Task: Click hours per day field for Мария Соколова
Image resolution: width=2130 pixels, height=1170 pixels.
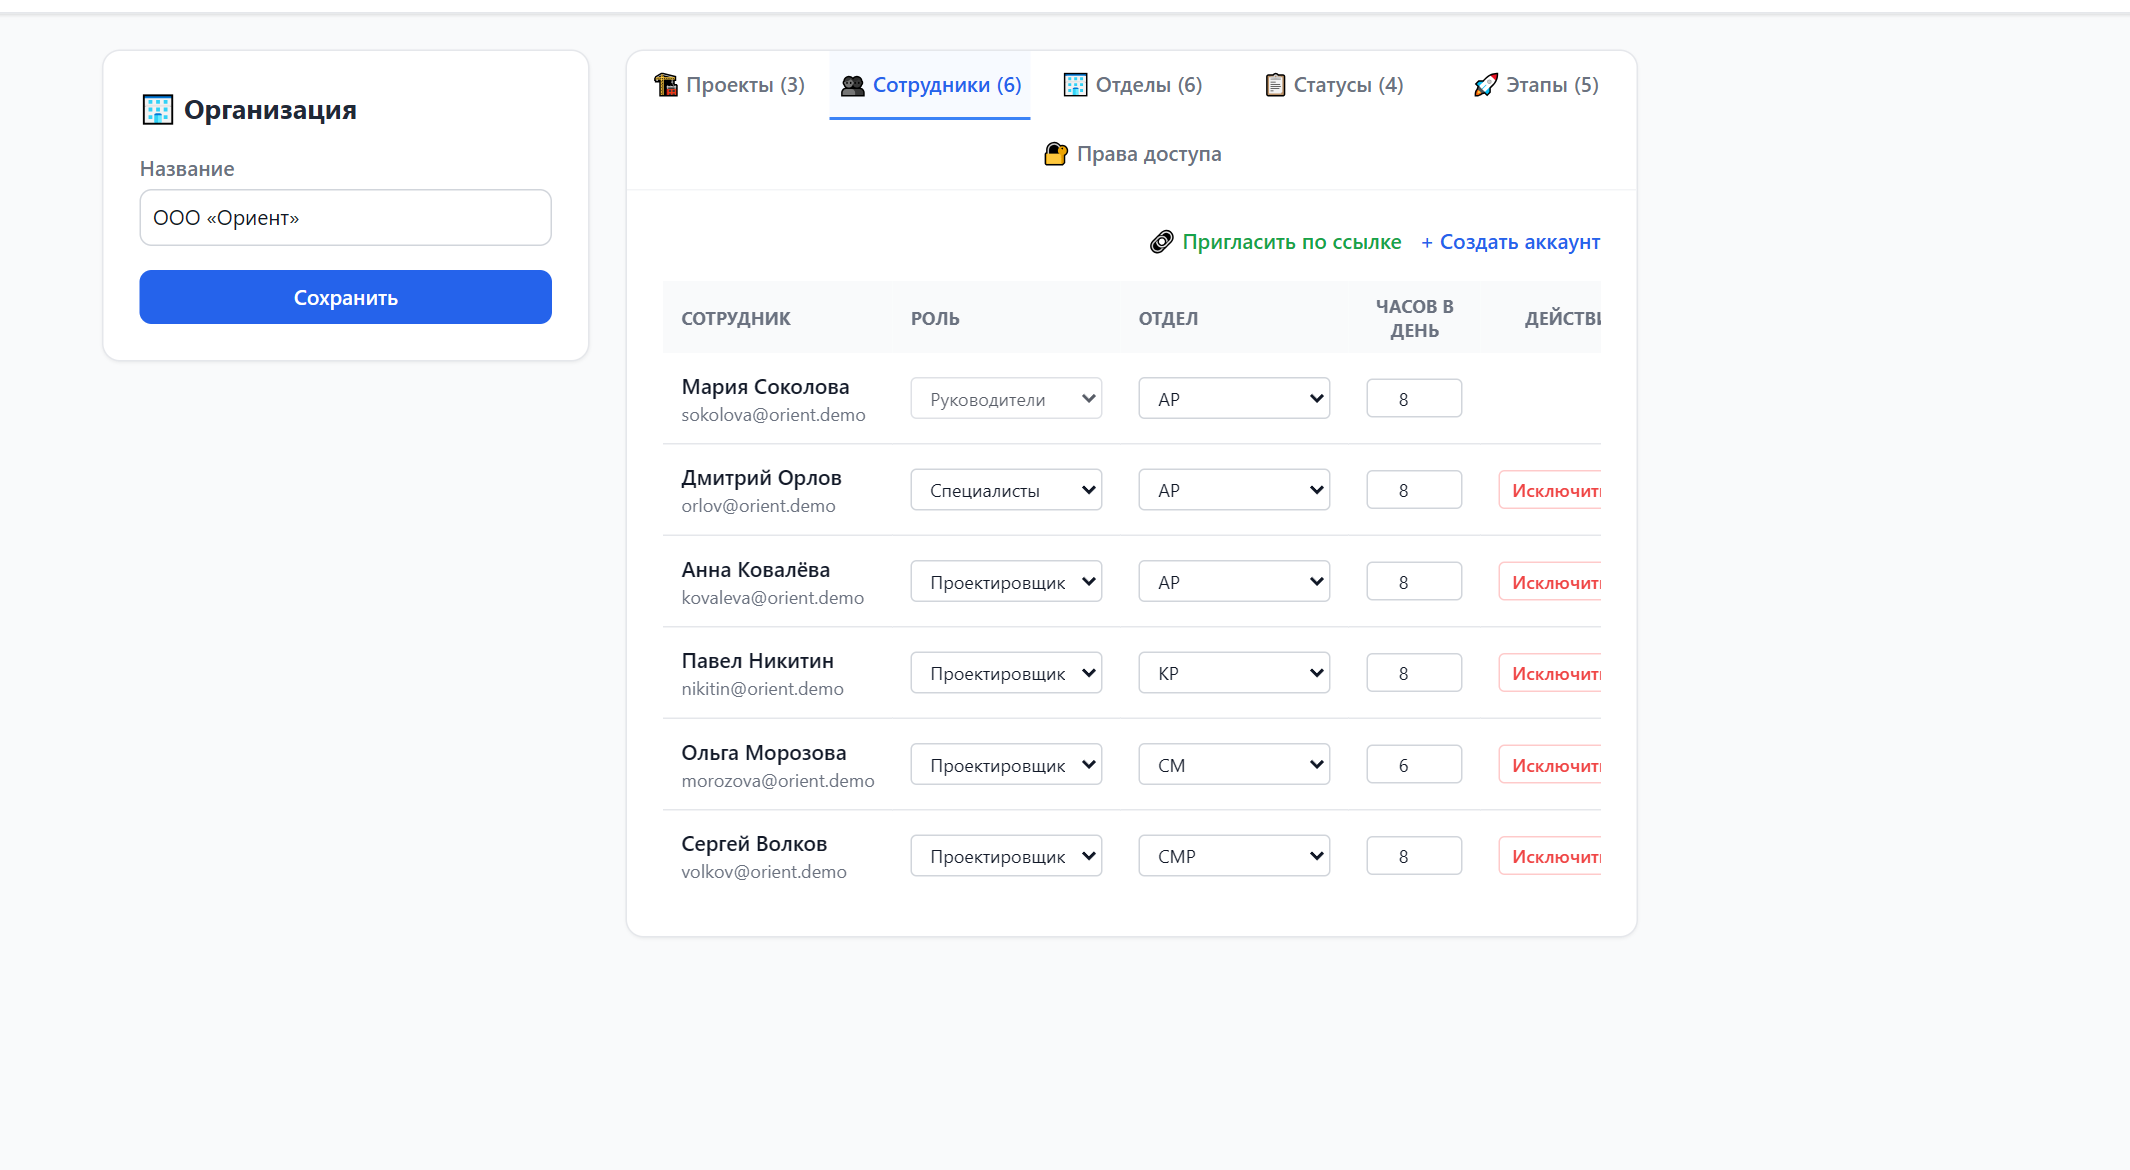Action: tap(1414, 399)
